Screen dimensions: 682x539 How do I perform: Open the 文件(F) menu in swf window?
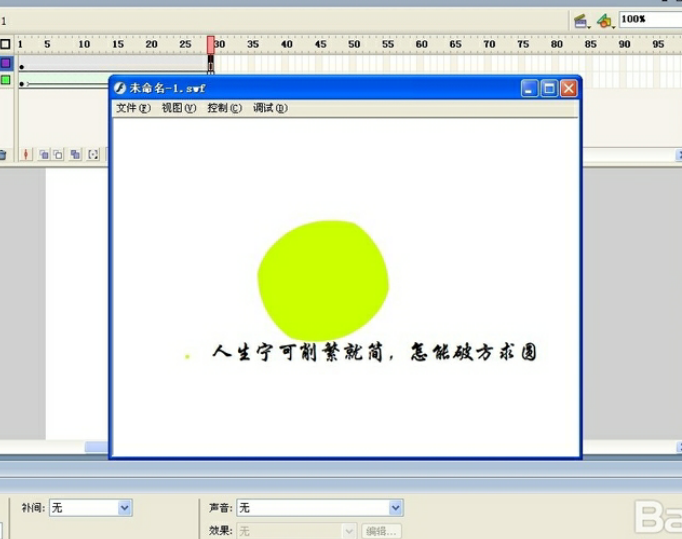coord(133,108)
